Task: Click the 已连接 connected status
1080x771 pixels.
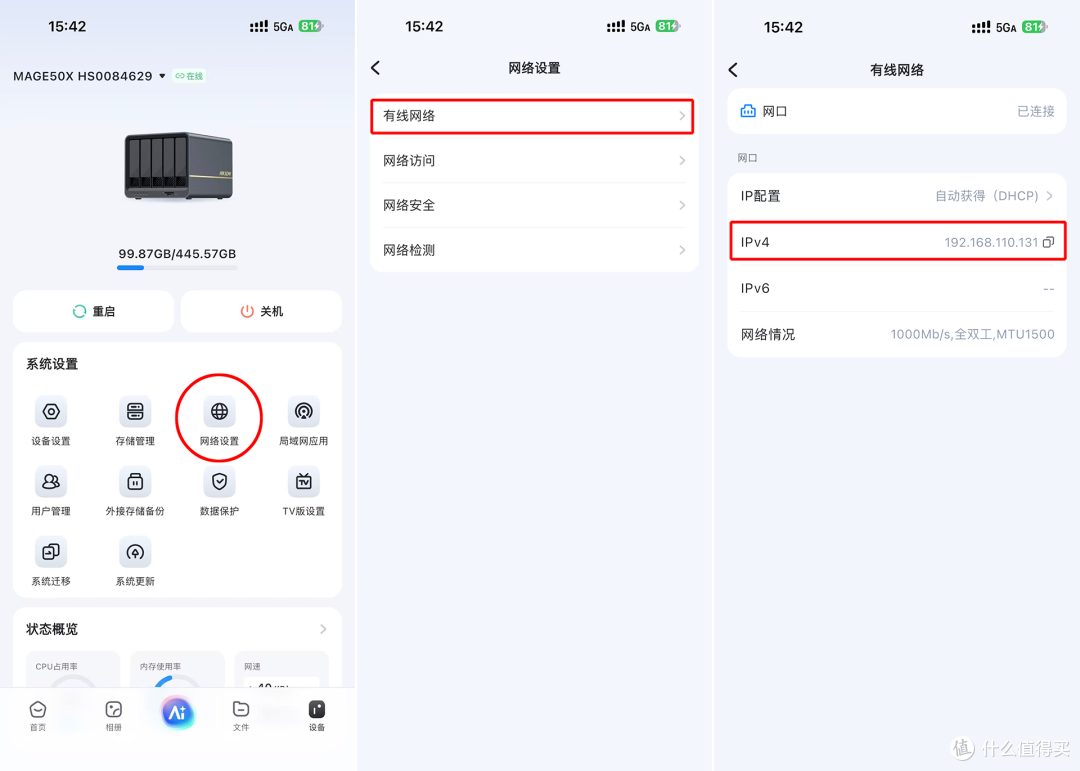Action: point(1035,111)
